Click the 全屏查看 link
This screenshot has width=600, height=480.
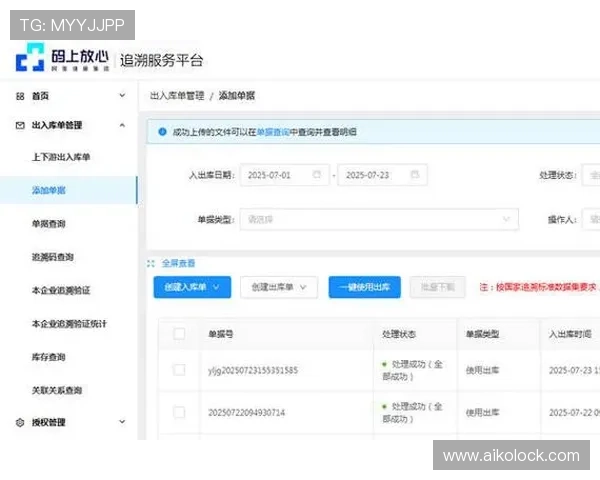(178, 263)
